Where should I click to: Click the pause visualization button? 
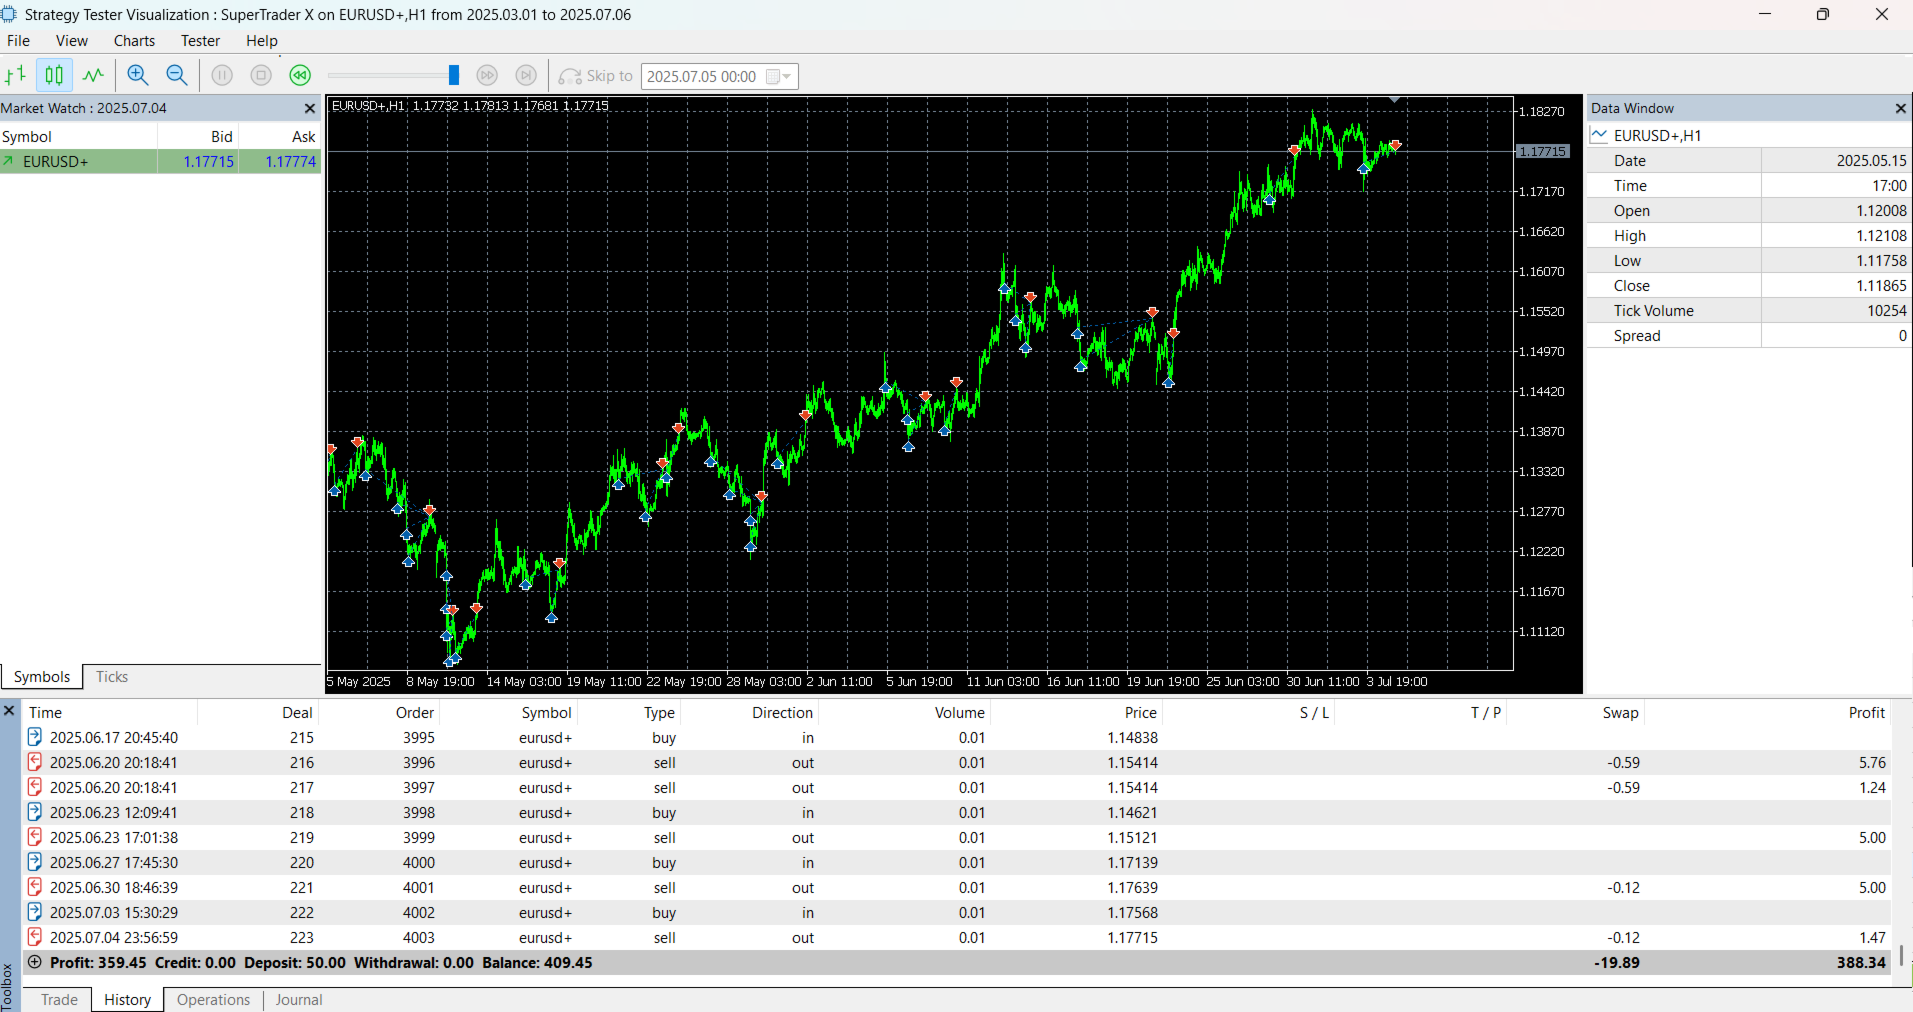coord(222,75)
